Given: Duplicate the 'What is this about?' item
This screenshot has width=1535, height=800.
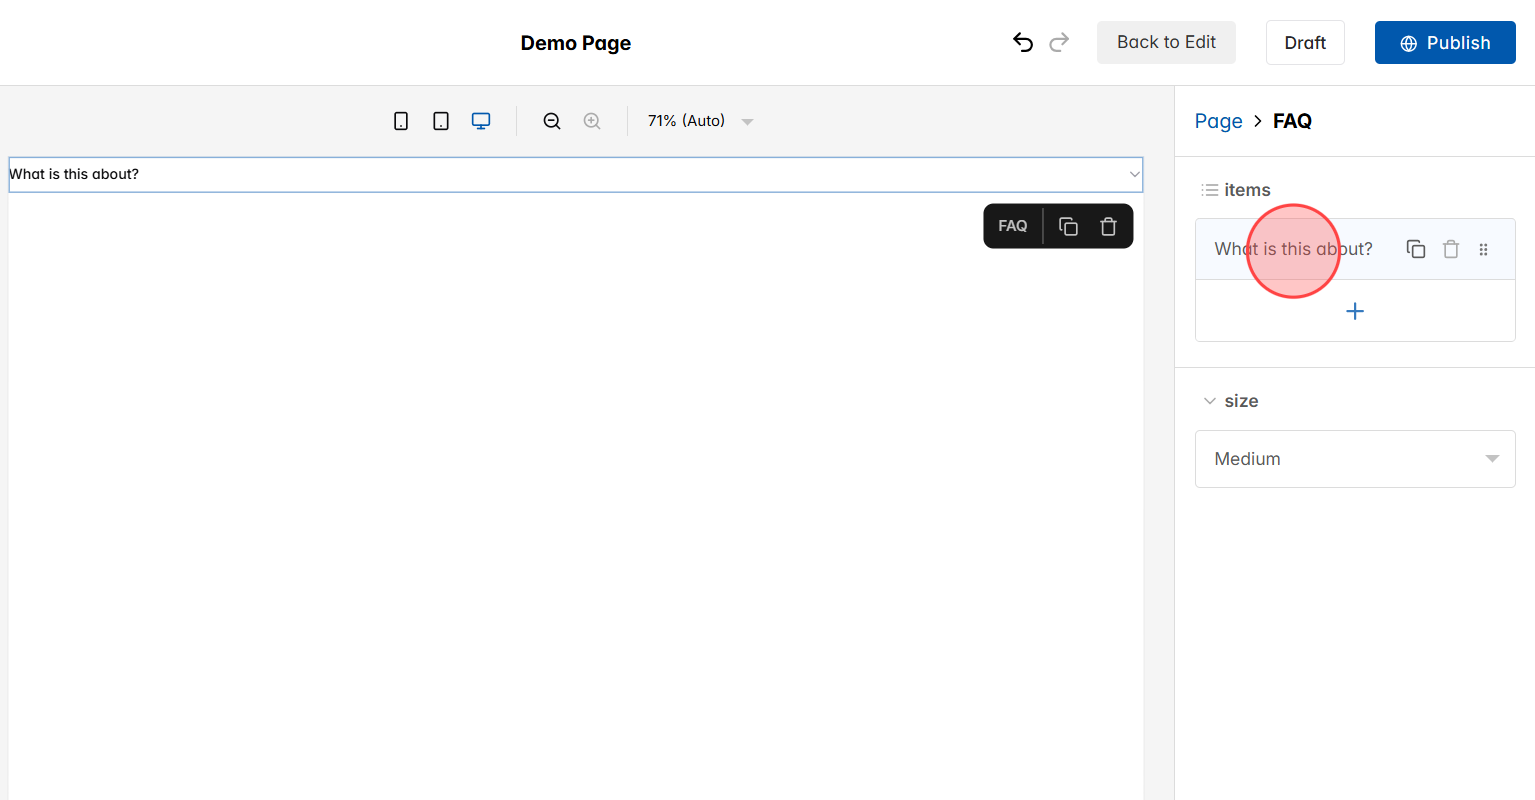Looking at the screenshot, I should click(1416, 248).
